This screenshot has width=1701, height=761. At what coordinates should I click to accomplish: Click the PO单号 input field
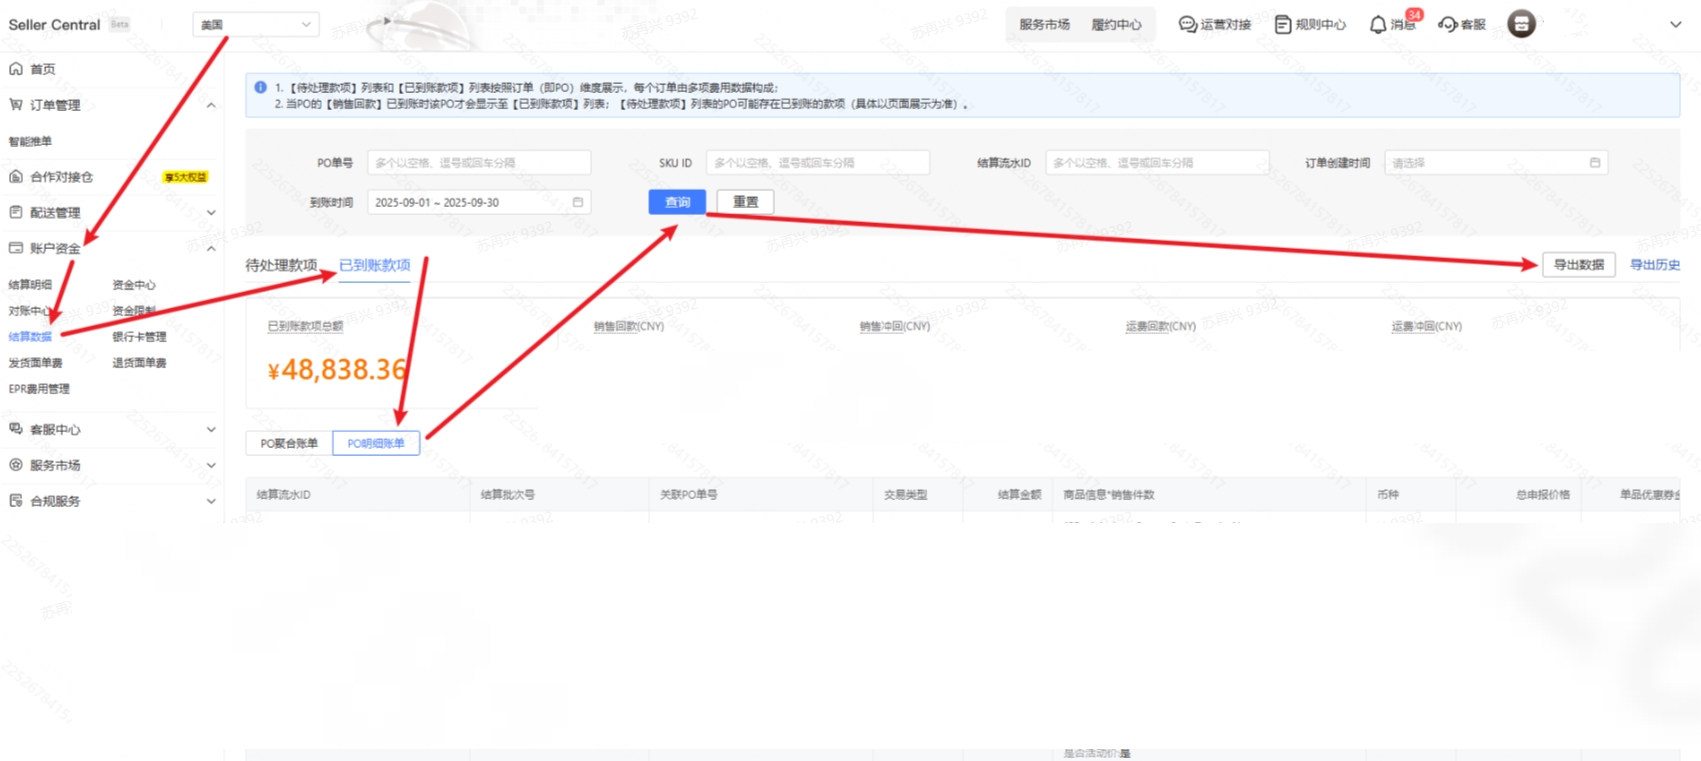pos(478,163)
